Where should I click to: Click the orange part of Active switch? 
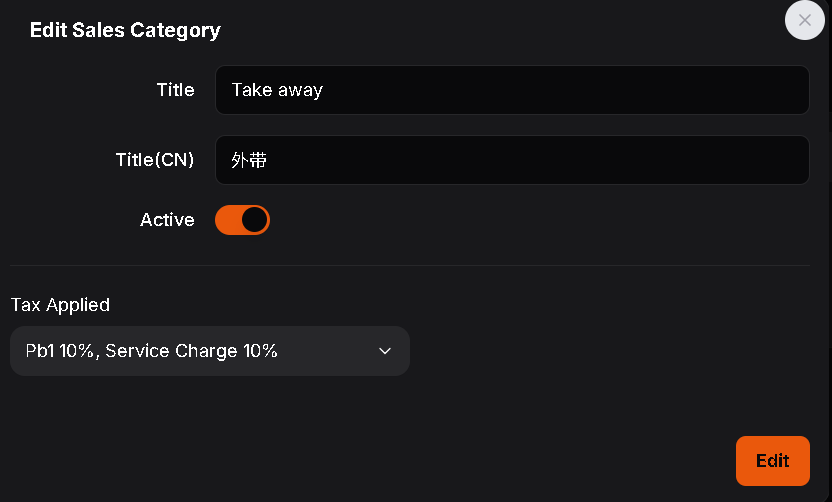pos(228,220)
